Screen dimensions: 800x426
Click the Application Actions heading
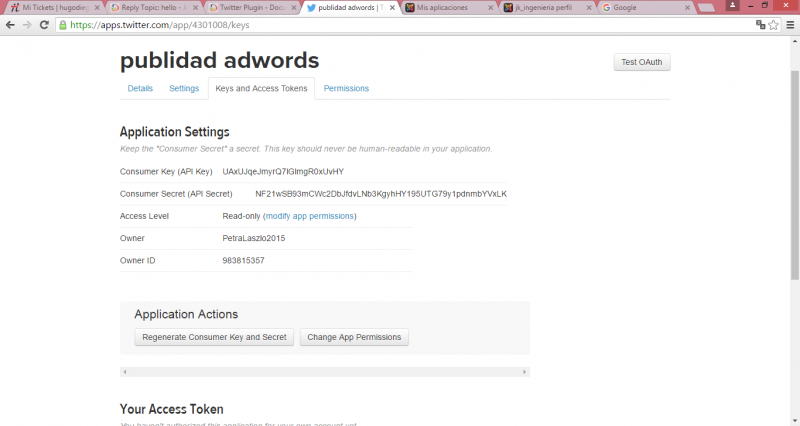pos(186,314)
